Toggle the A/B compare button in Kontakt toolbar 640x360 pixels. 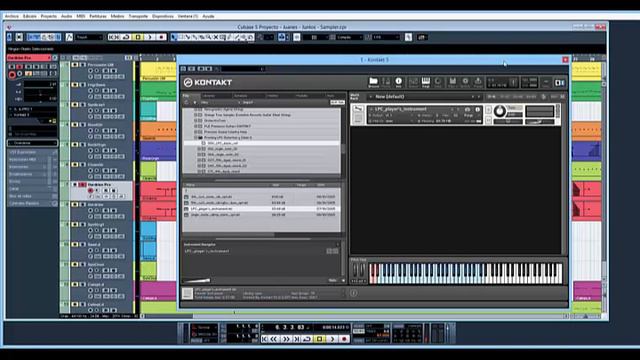tap(560, 82)
